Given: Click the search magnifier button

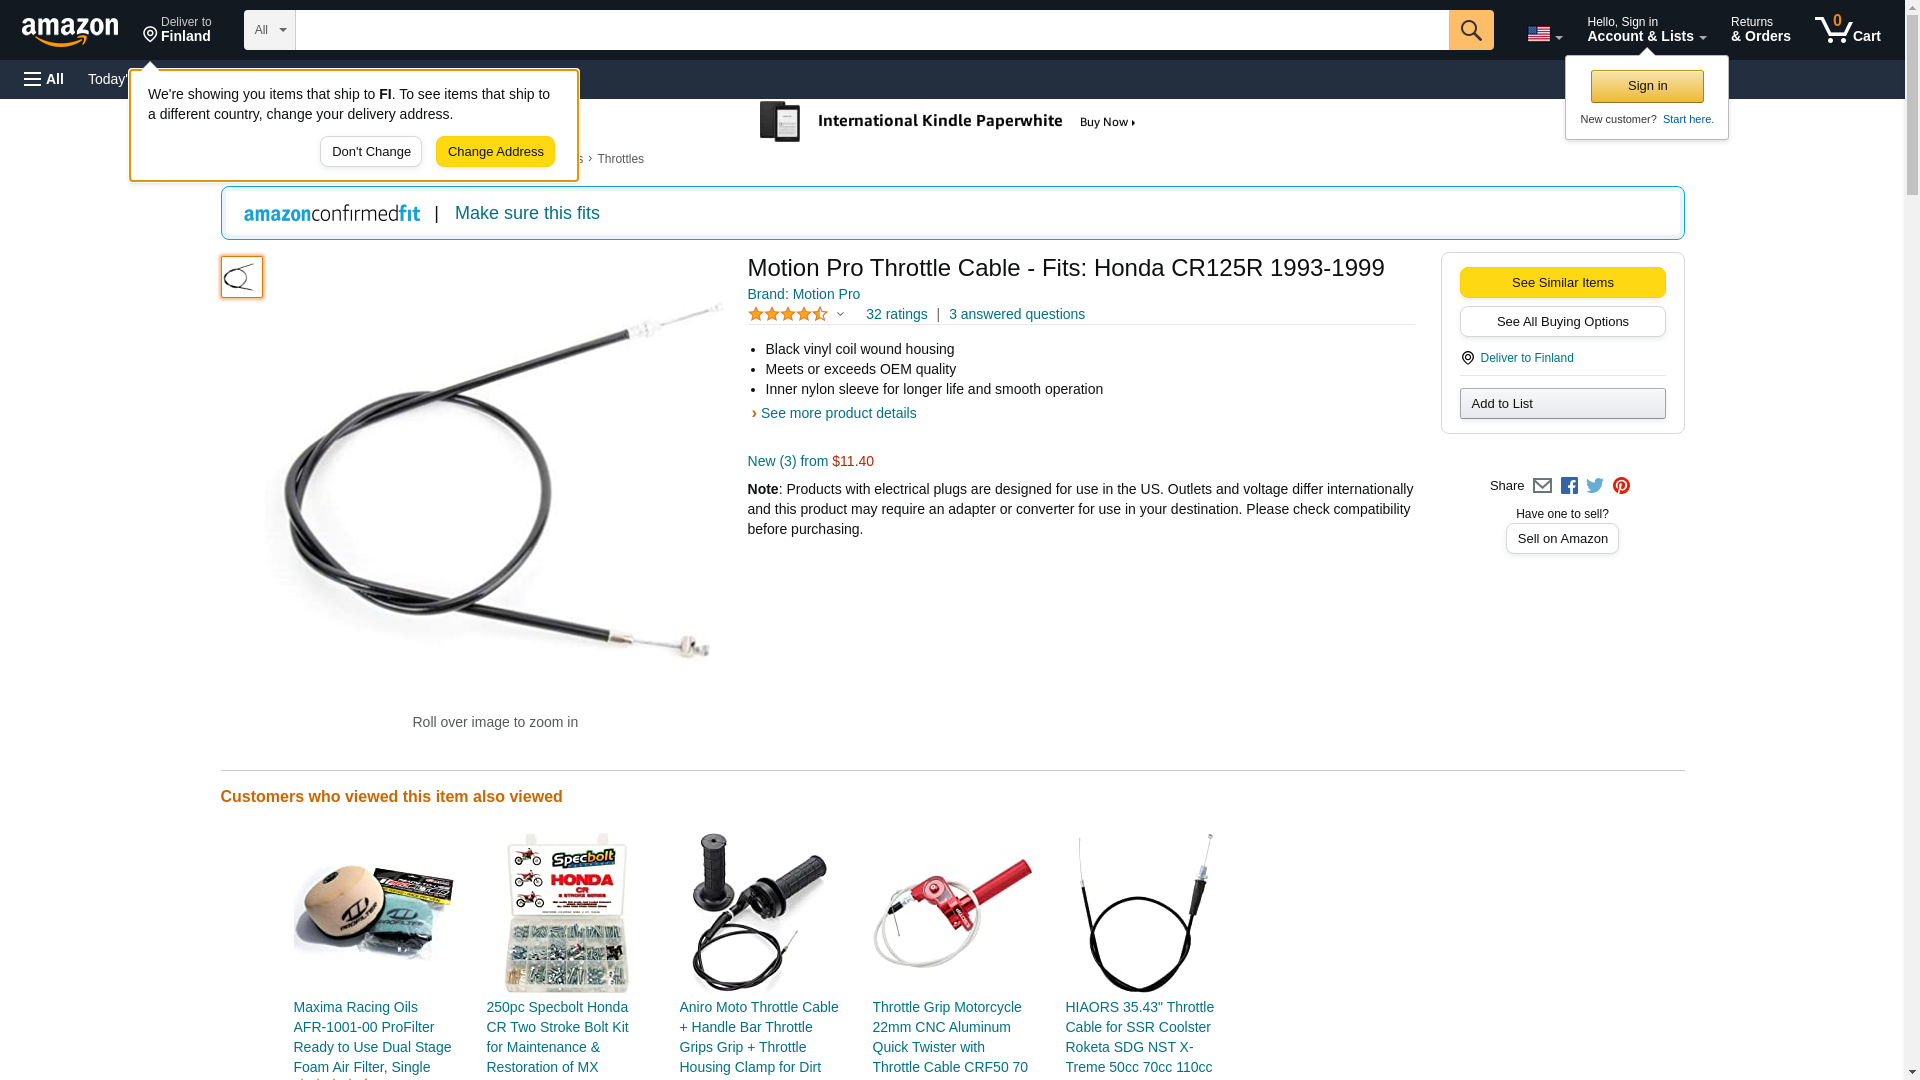Looking at the screenshot, I should (1471, 30).
